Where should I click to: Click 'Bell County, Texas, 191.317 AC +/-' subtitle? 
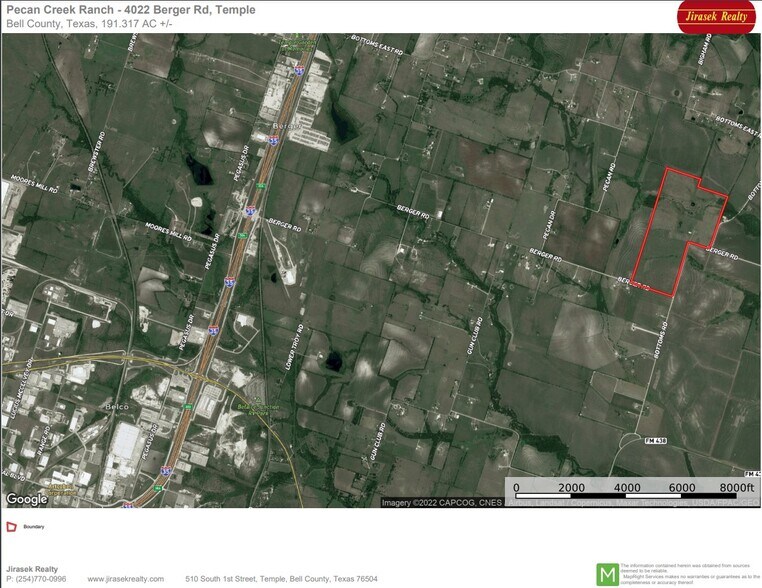89,23
